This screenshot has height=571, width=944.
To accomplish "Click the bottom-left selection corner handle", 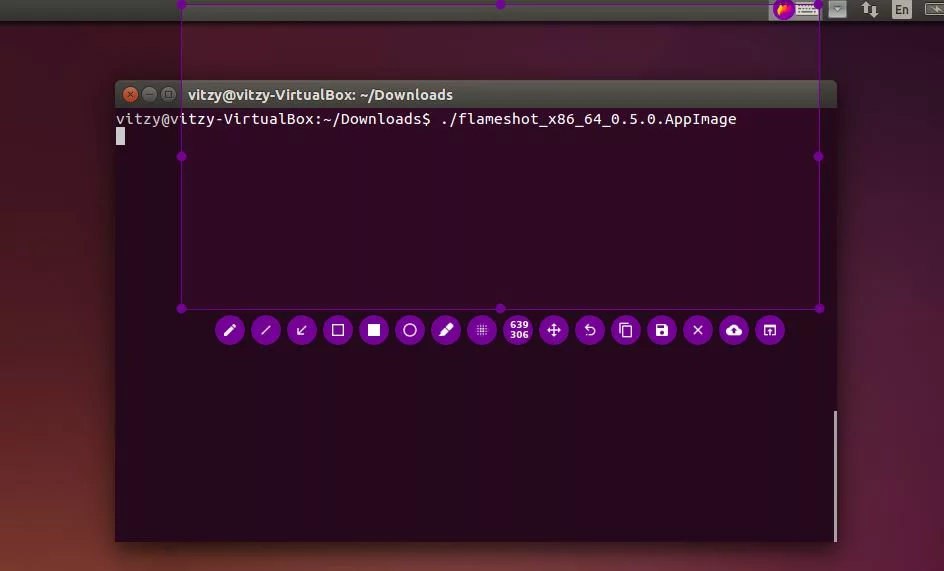I will coord(182,308).
